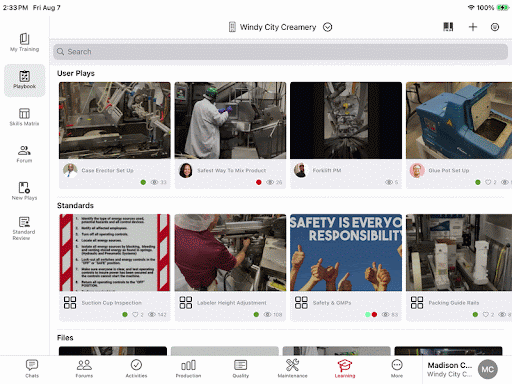Click the grid icon on Suction Cup Inspection
This screenshot has width=512, height=384.
click(x=70, y=303)
